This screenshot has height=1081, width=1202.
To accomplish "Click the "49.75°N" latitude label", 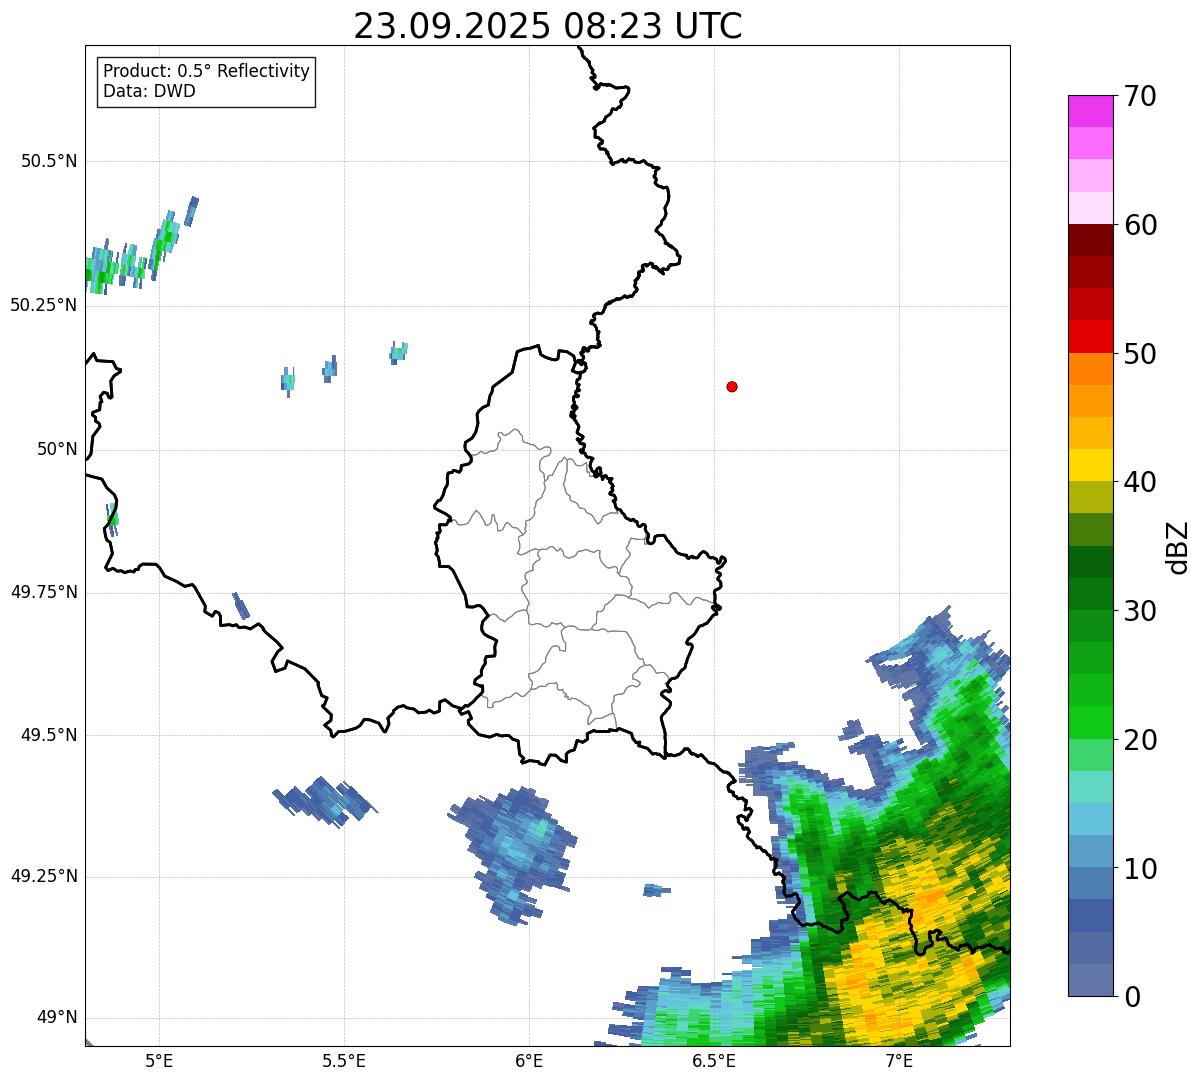I will [44, 592].
